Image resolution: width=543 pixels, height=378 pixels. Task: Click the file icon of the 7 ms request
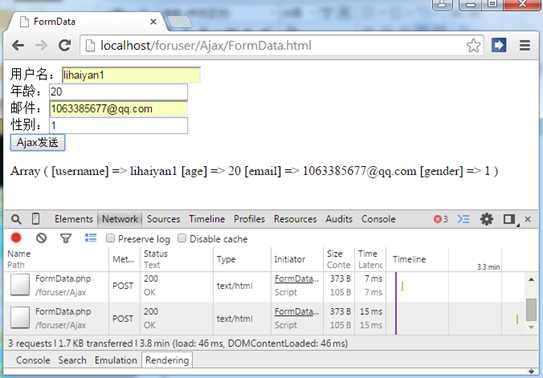tap(20, 285)
